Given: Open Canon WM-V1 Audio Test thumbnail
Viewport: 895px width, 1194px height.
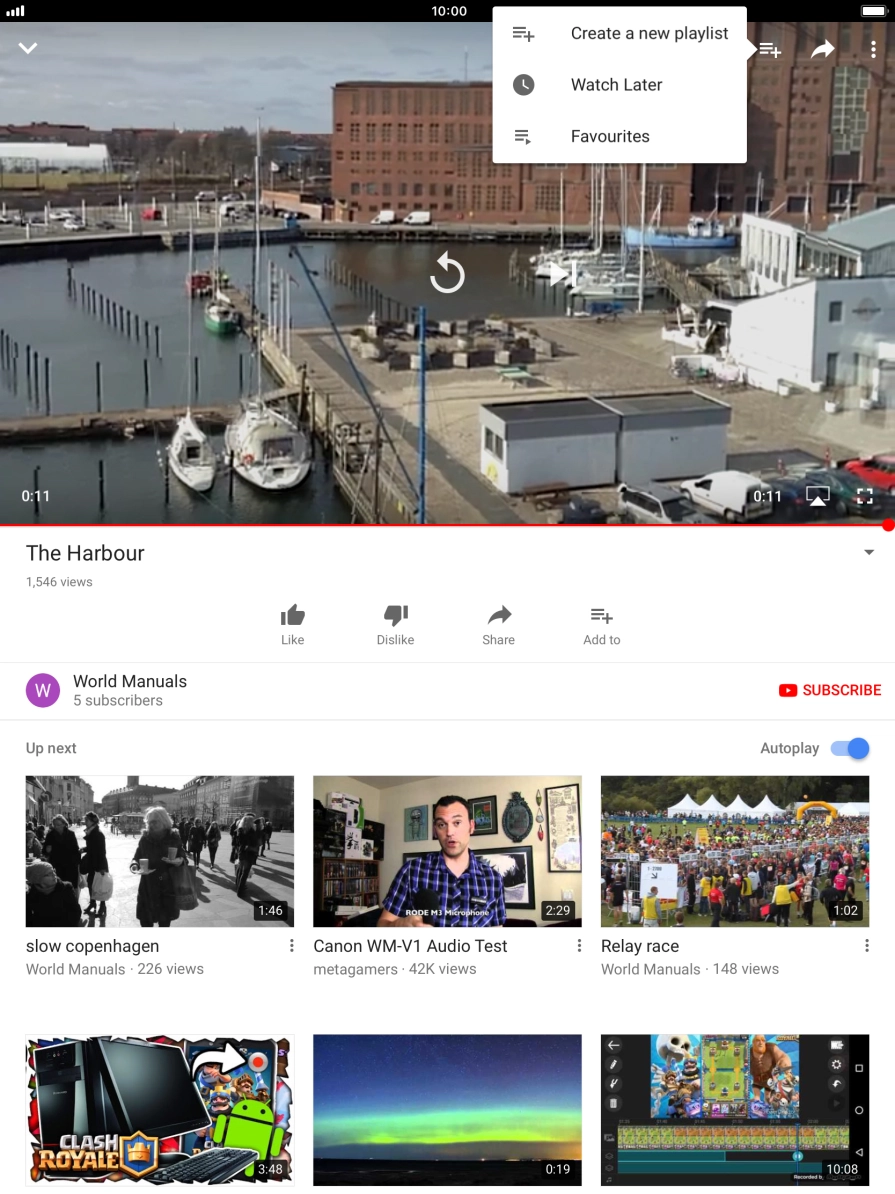Looking at the screenshot, I should coord(447,851).
